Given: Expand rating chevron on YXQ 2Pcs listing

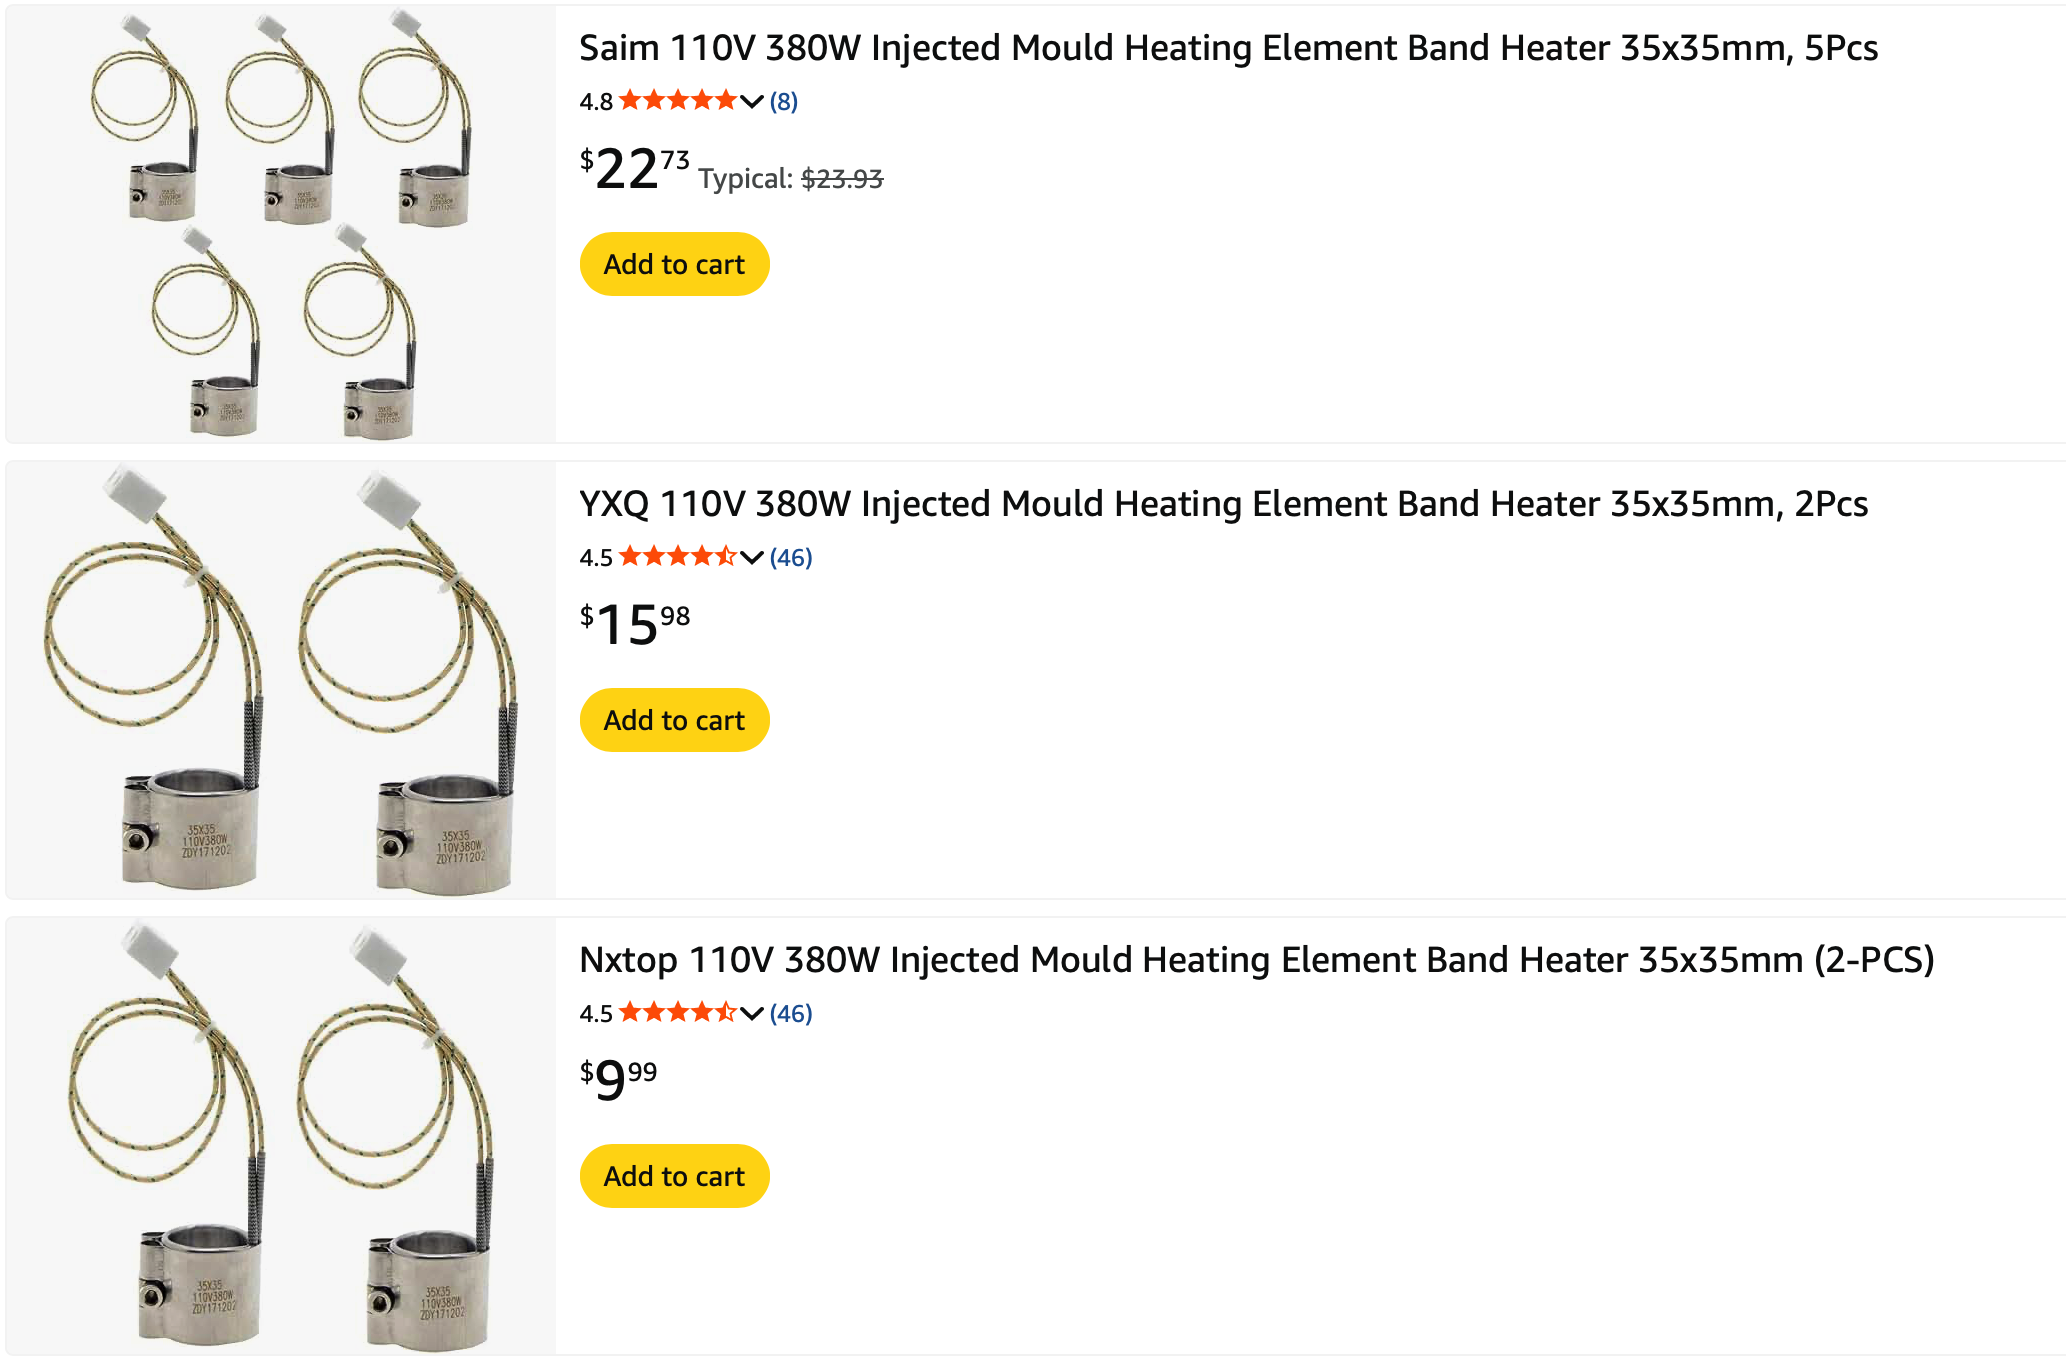Looking at the screenshot, I should point(752,557).
